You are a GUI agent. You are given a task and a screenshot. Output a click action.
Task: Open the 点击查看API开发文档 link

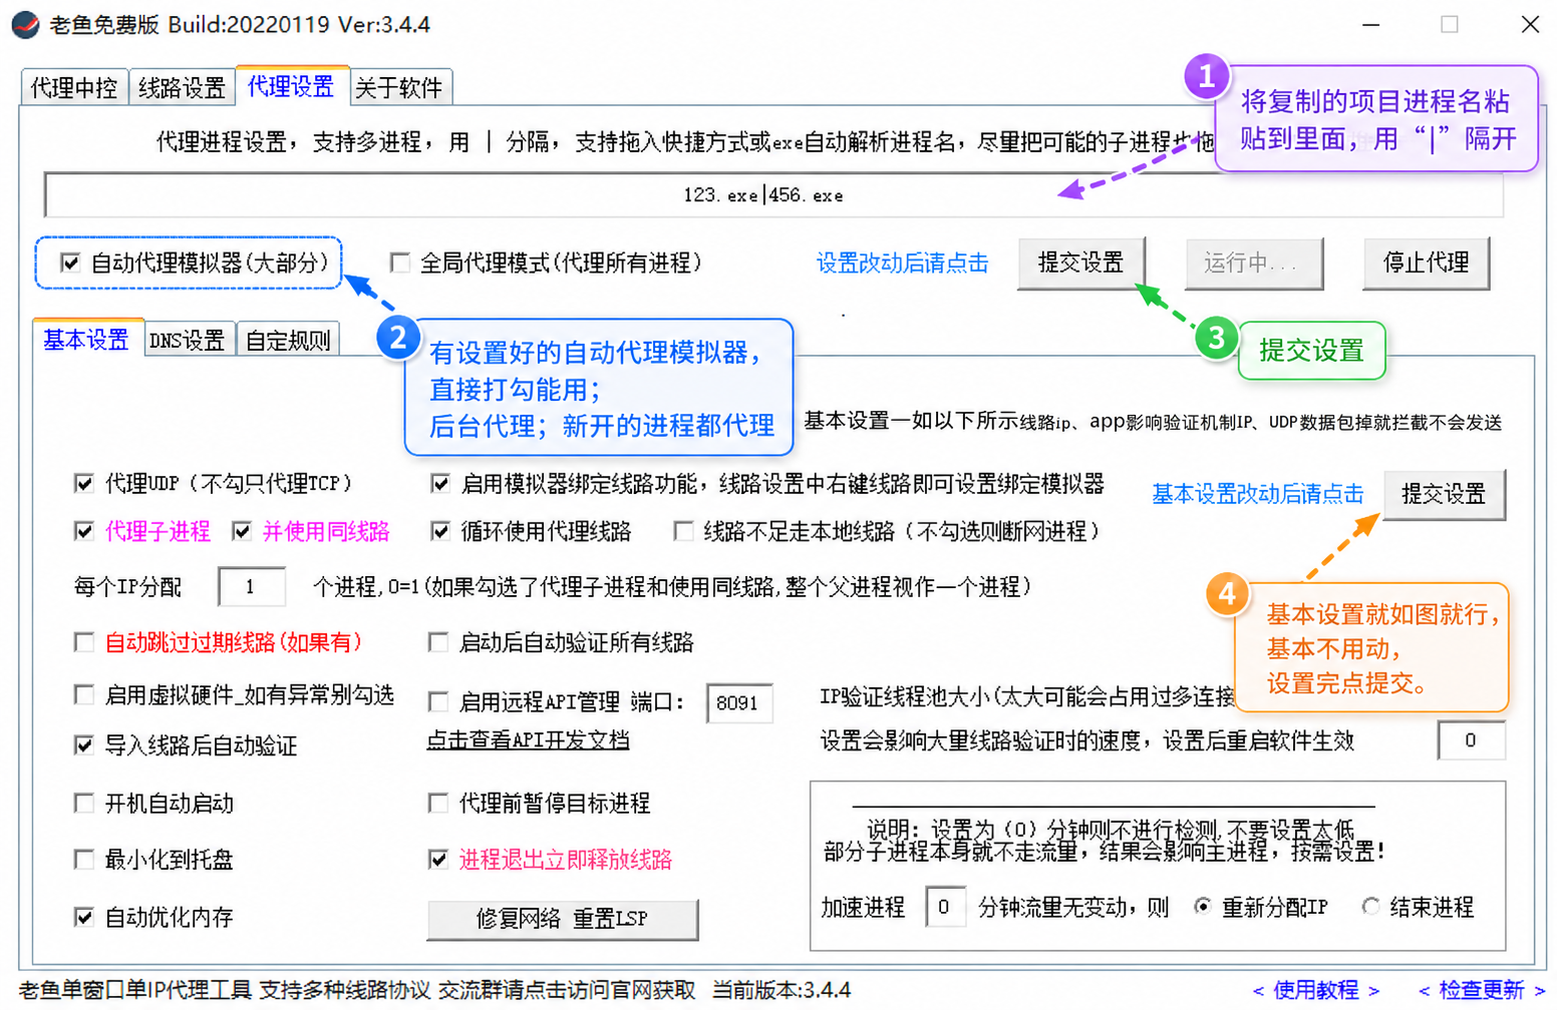pos(528,740)
